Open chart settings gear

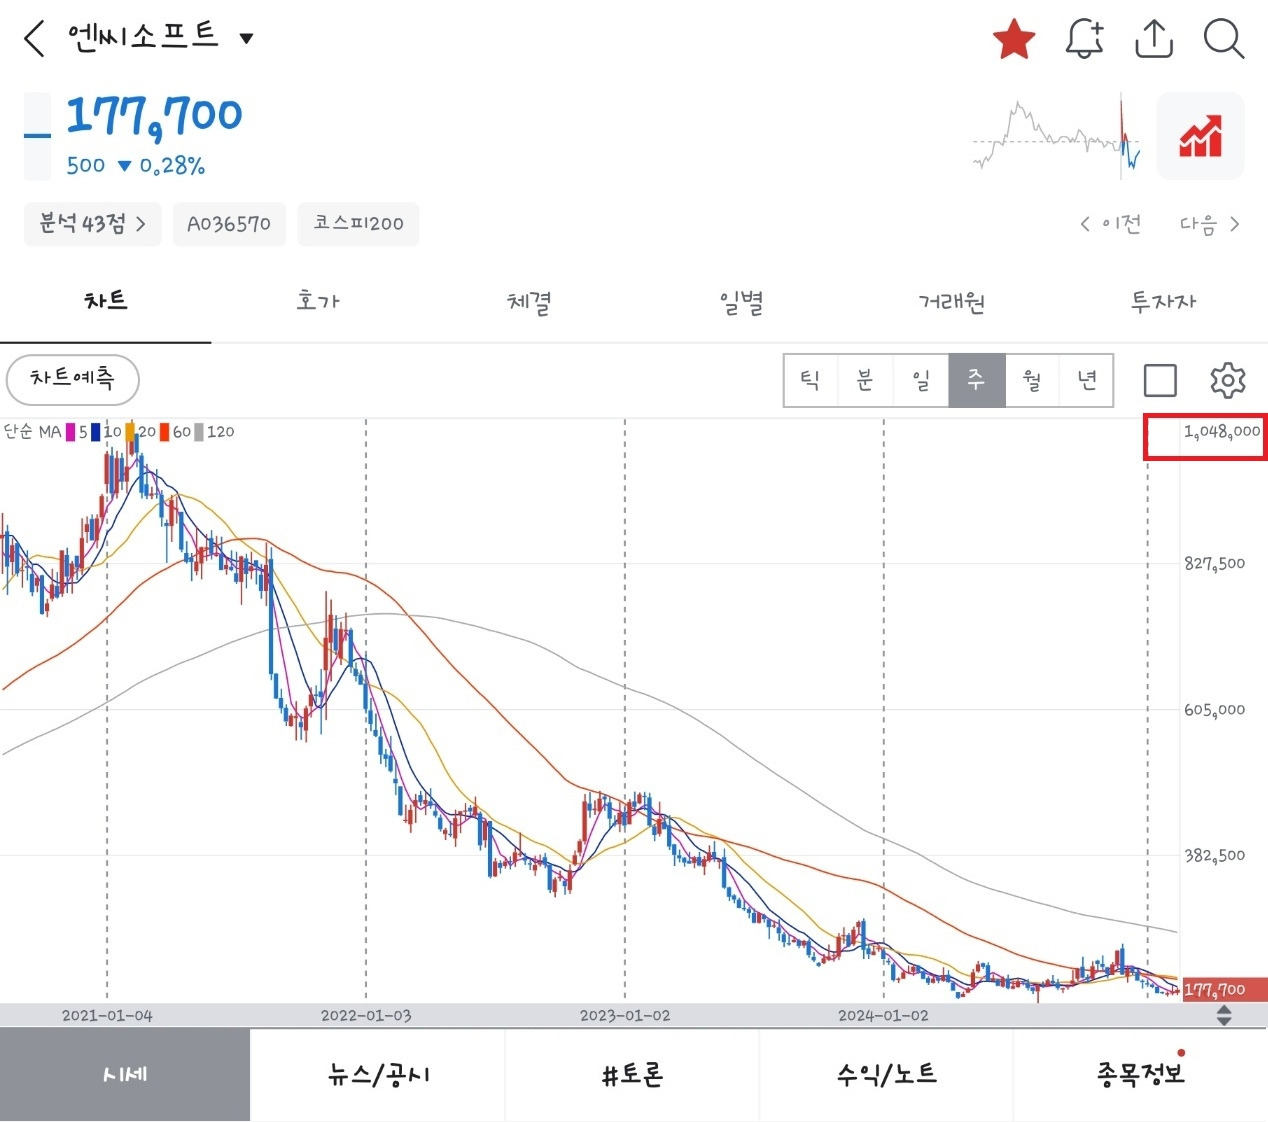[x=1228, y=380]
